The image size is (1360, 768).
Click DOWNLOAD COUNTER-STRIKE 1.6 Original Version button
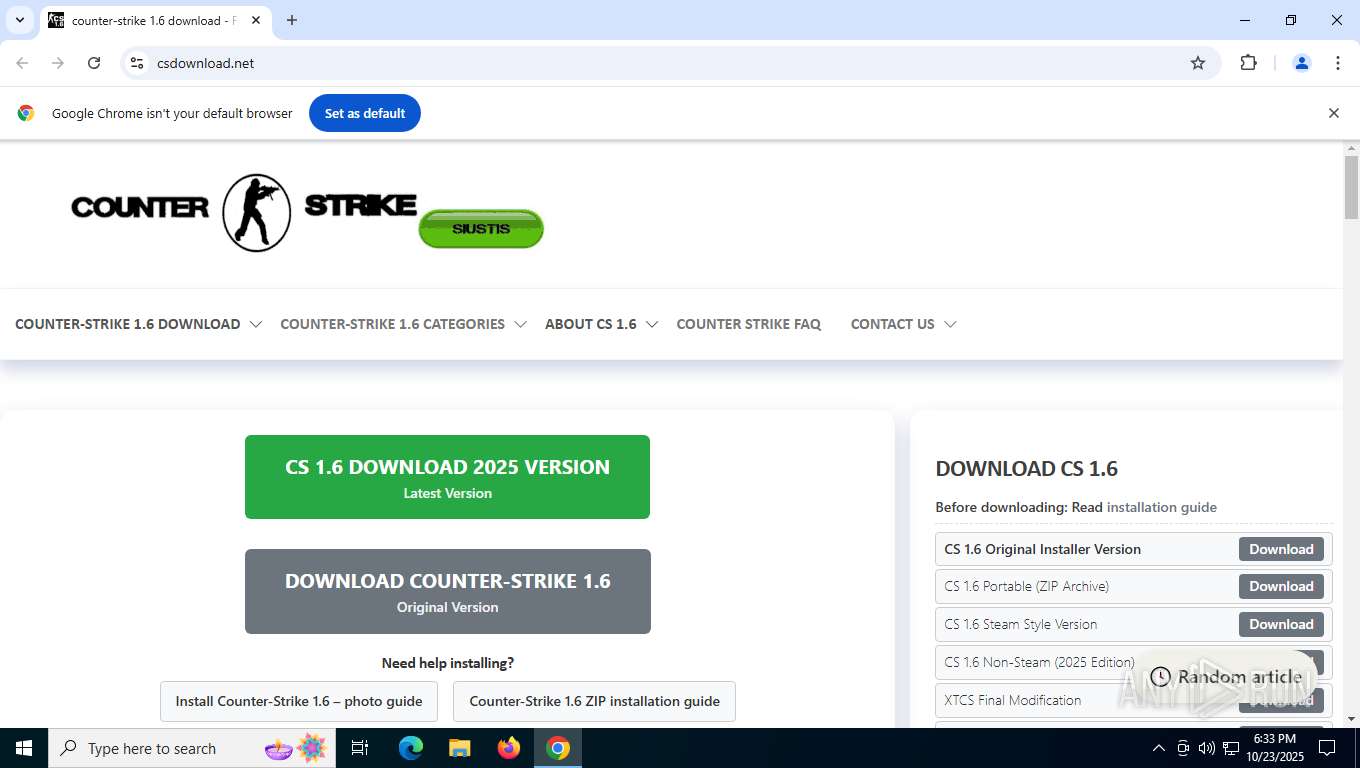(447, 591)
